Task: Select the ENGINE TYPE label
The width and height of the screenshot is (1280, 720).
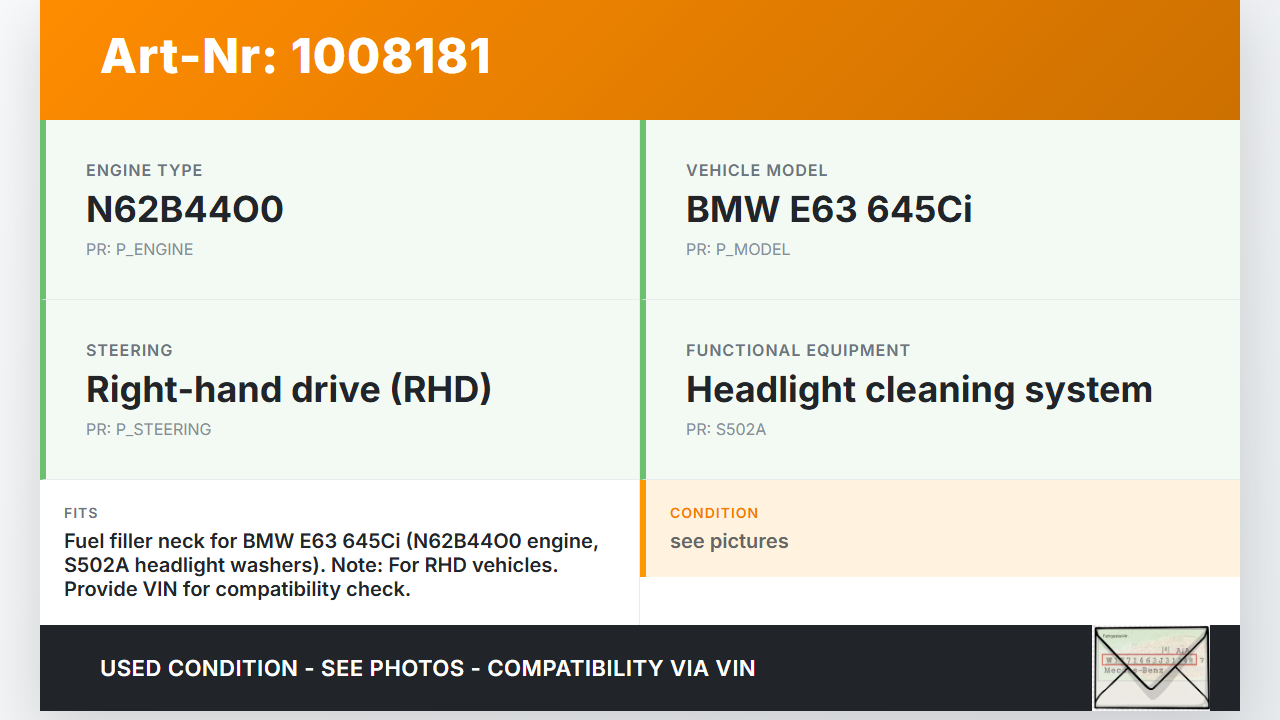Action: point(144,170)
